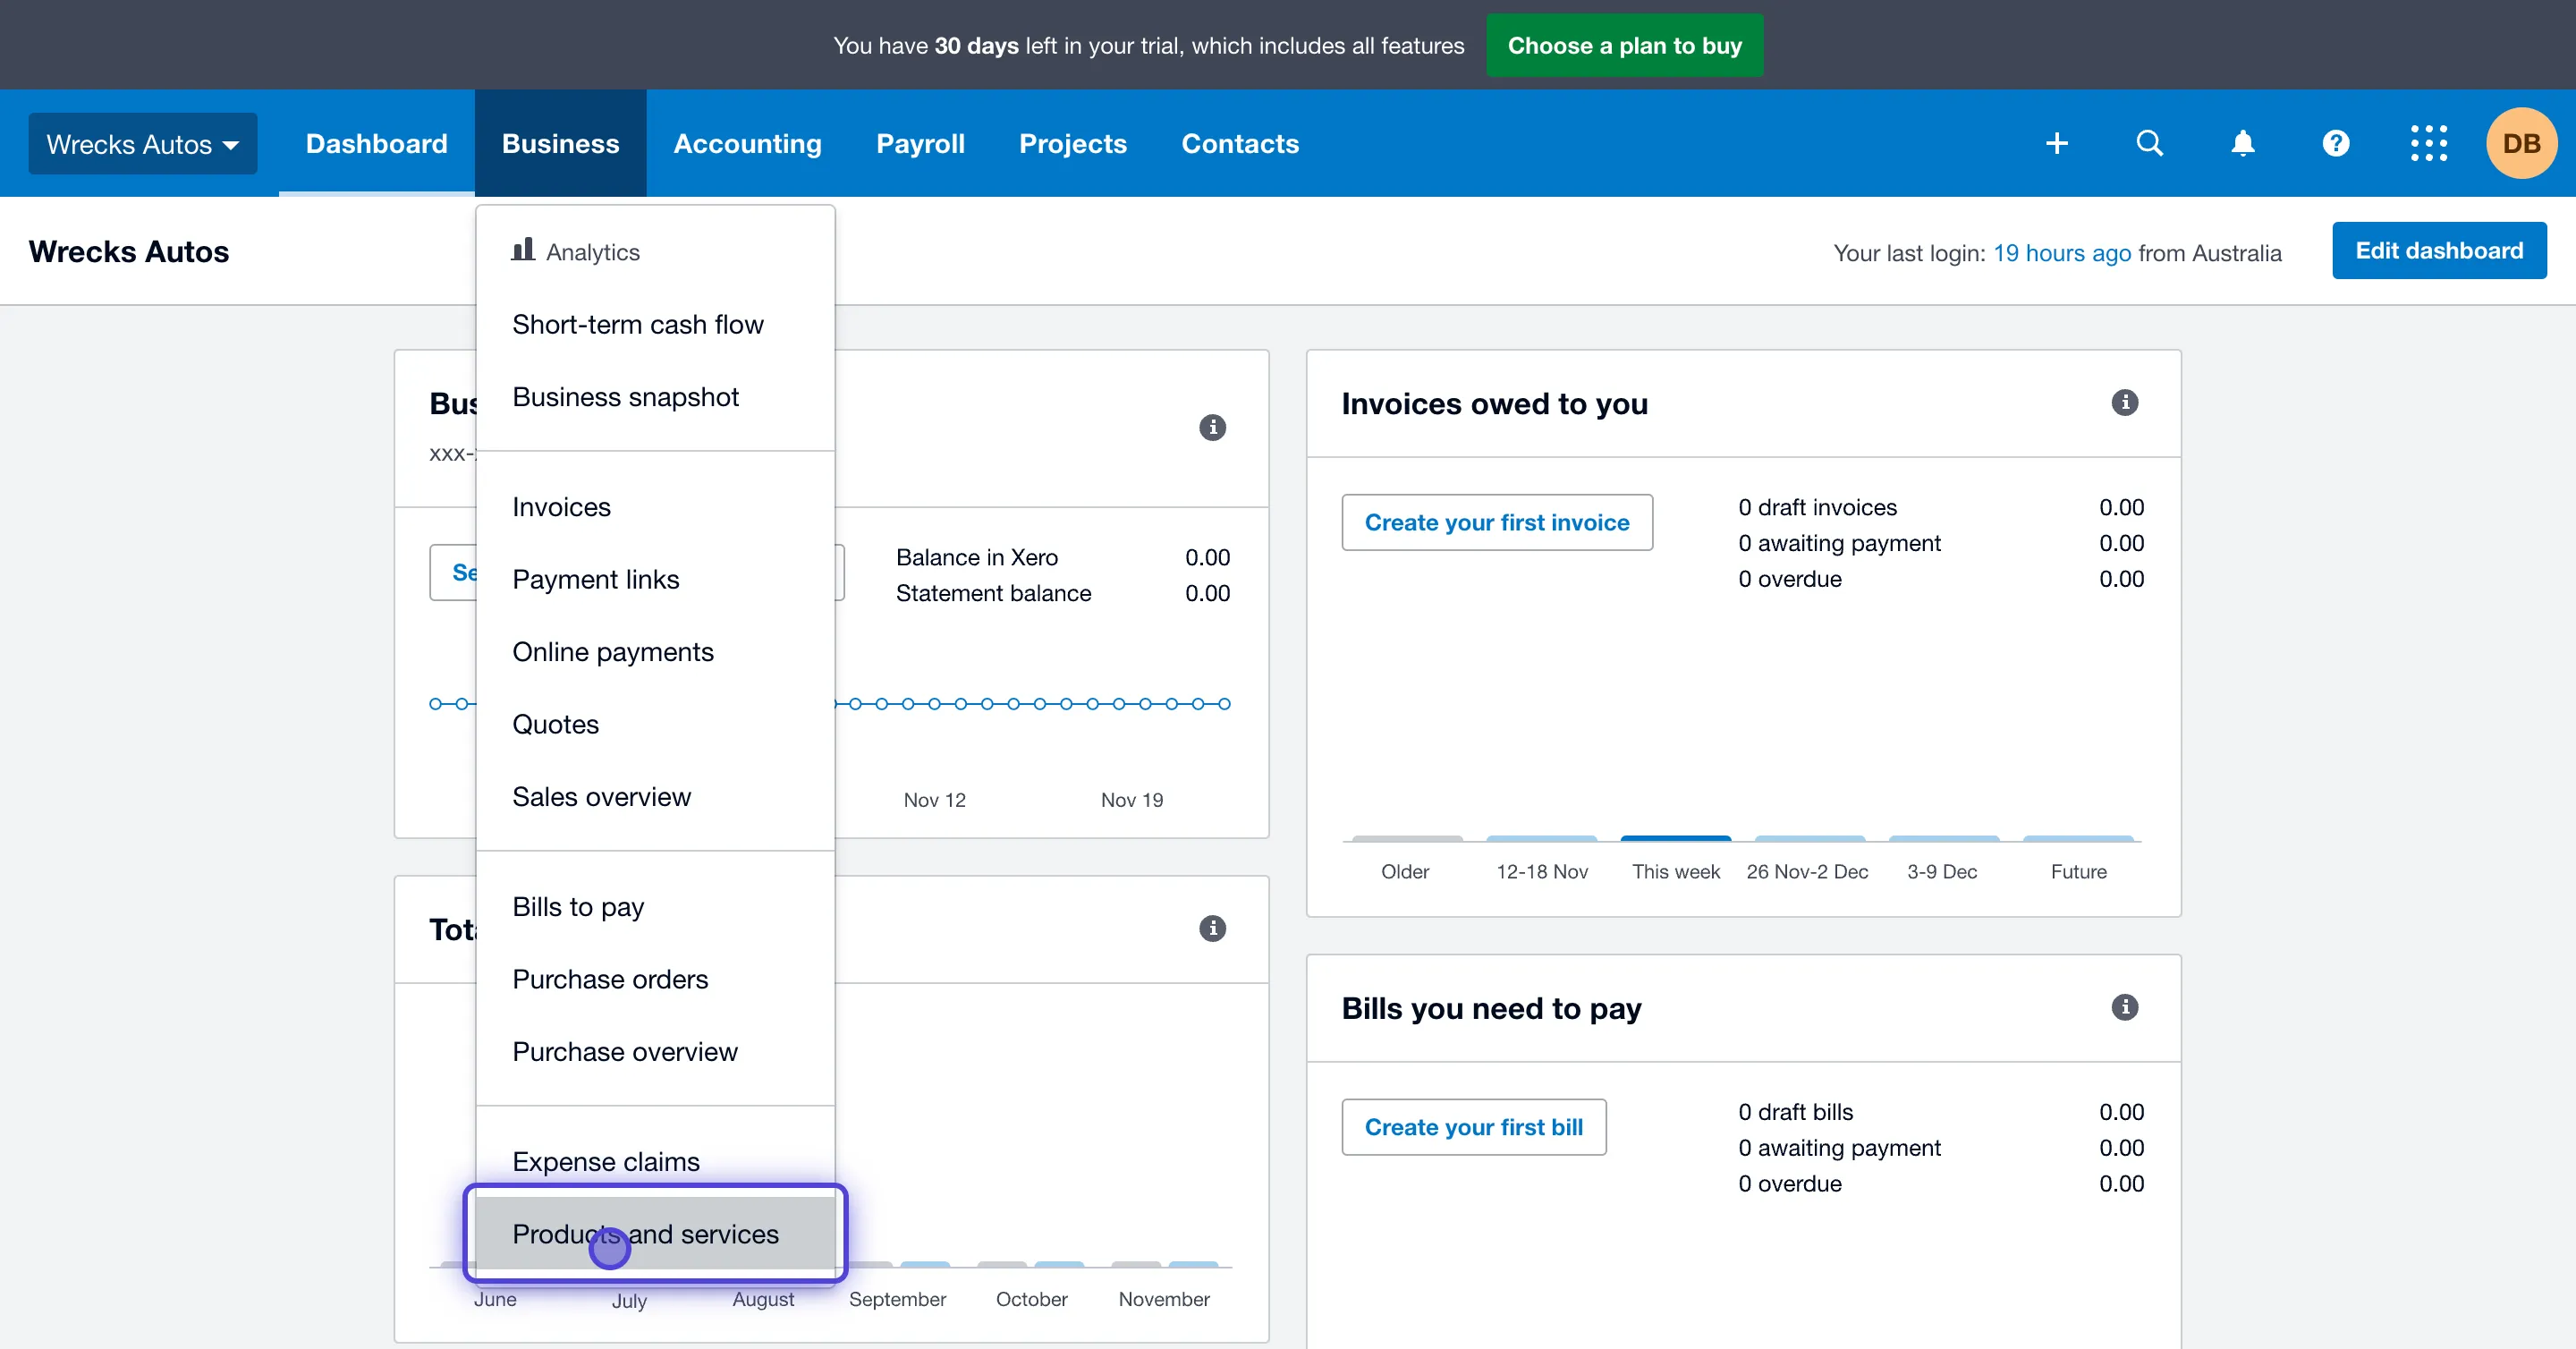Open the apps grid icon
The image size is (2576, 1349).
tap(2428, 143)
